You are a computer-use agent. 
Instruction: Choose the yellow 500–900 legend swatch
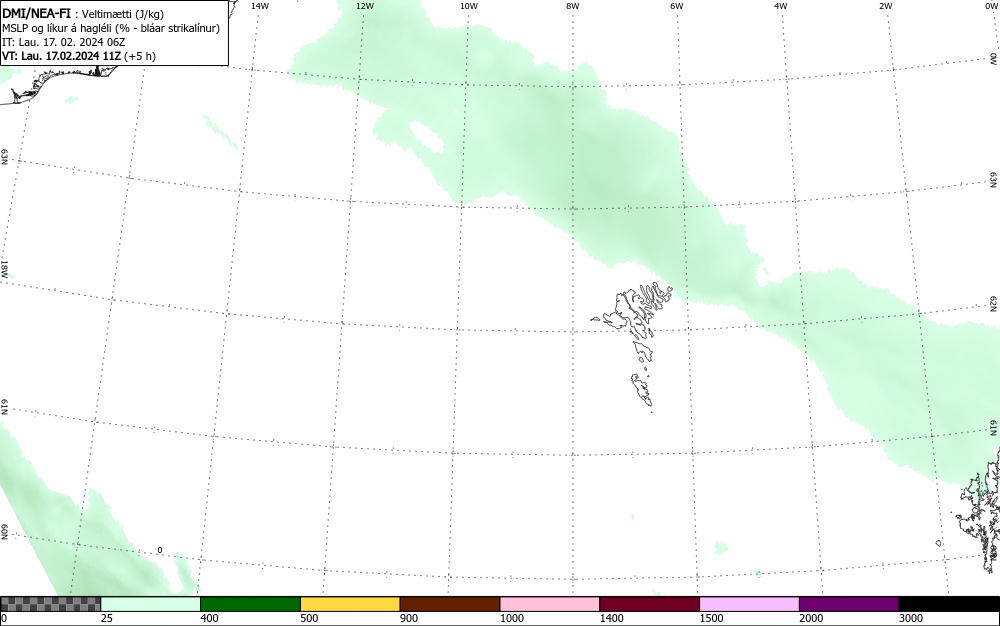click(x=350, y=604)
